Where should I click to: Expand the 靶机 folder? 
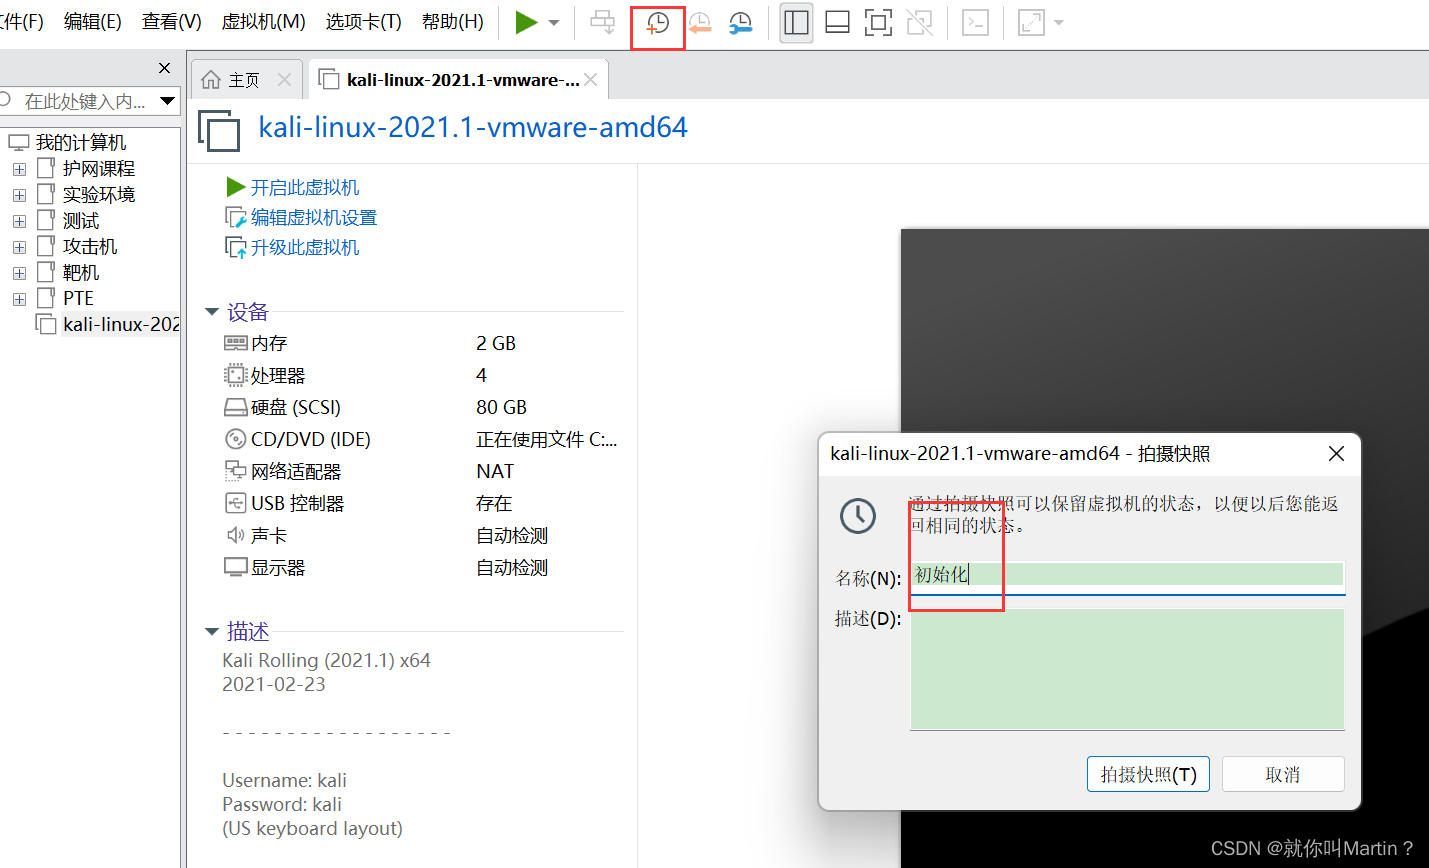click(19, 273)
